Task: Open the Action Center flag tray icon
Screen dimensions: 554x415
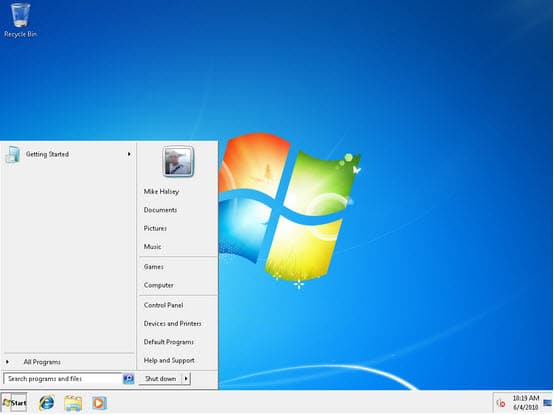Action: (501, 403)
